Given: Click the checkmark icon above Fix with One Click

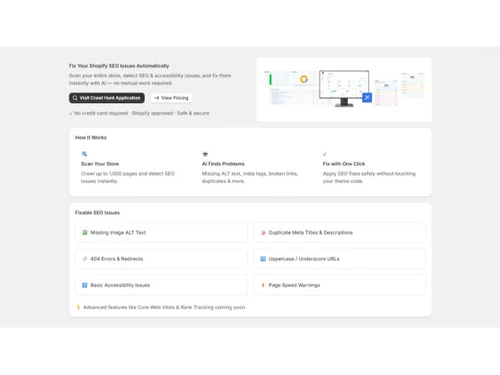Looking at the screenshot, I should (325, 154).
